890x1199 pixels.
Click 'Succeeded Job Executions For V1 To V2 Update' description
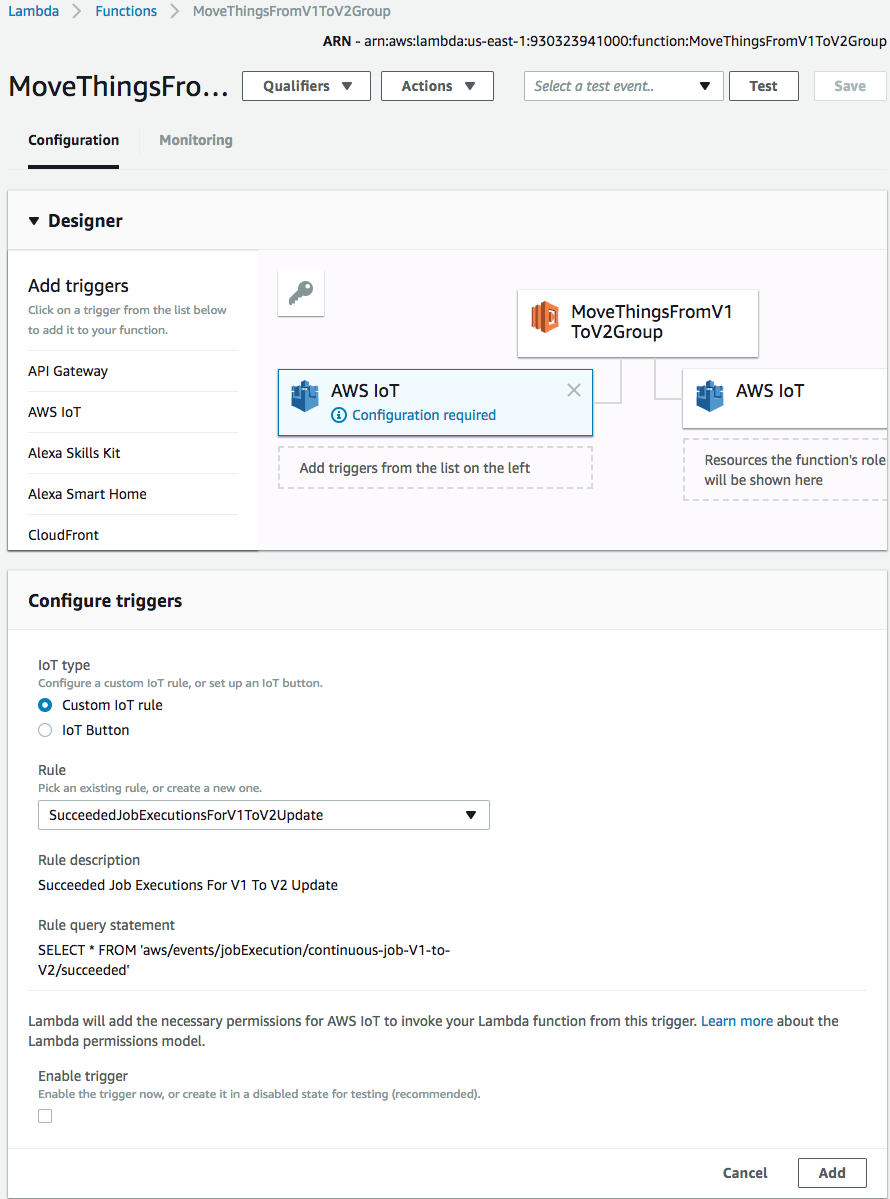188,885
